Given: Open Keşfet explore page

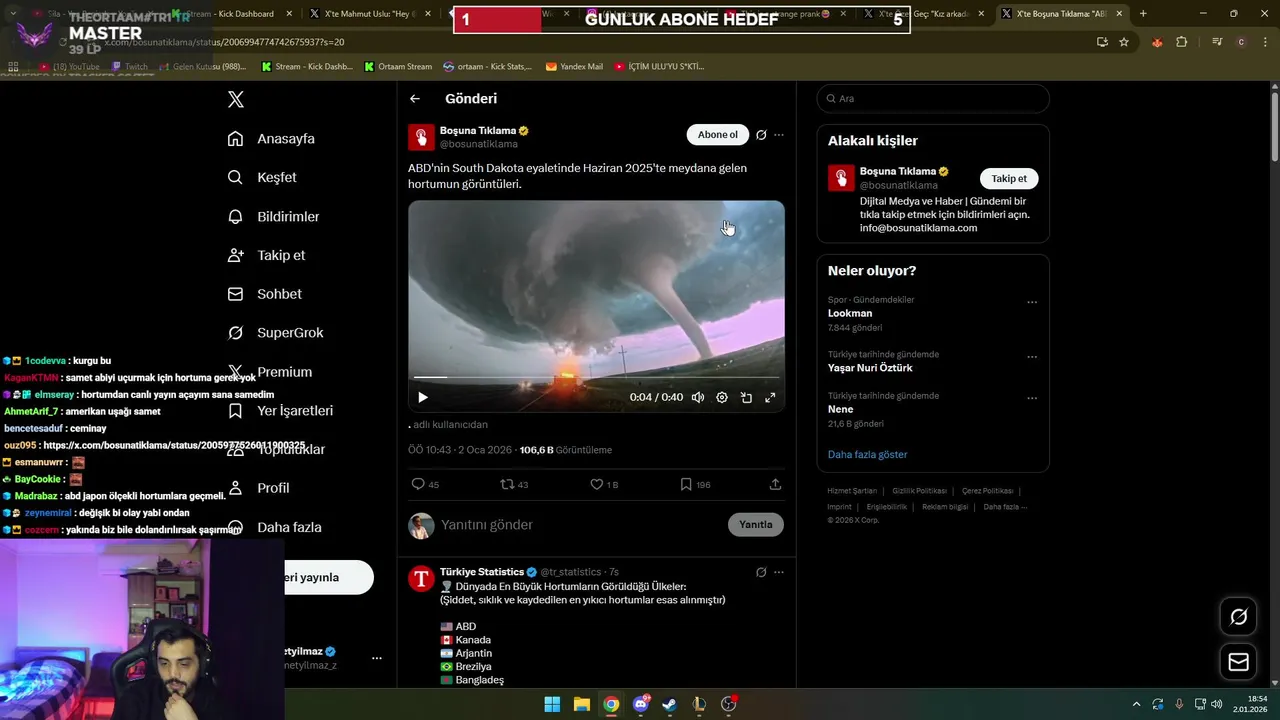Looking at the screenshot, I should [262, 177].
